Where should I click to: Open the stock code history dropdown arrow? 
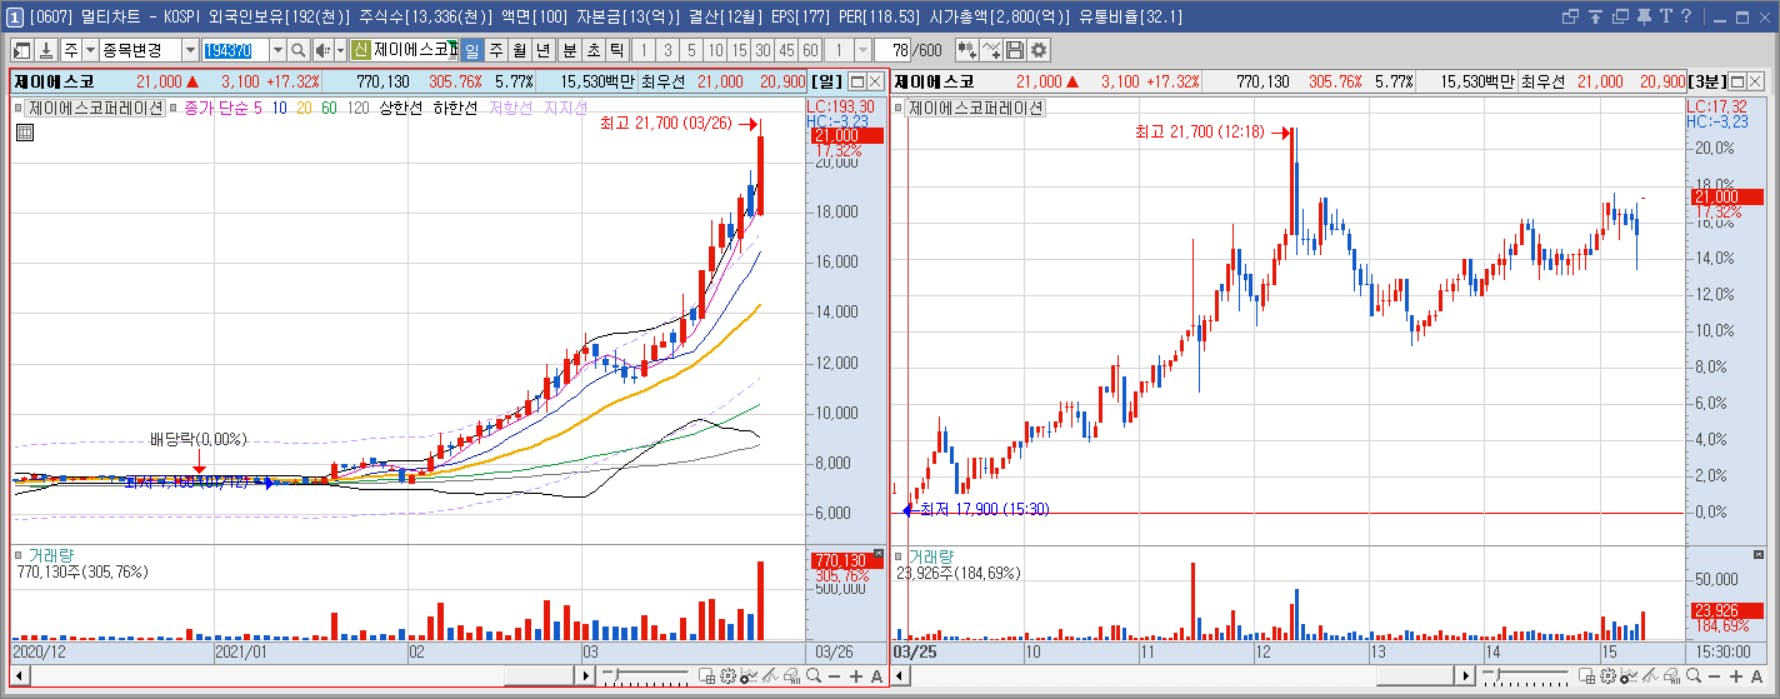pos(277,50)
